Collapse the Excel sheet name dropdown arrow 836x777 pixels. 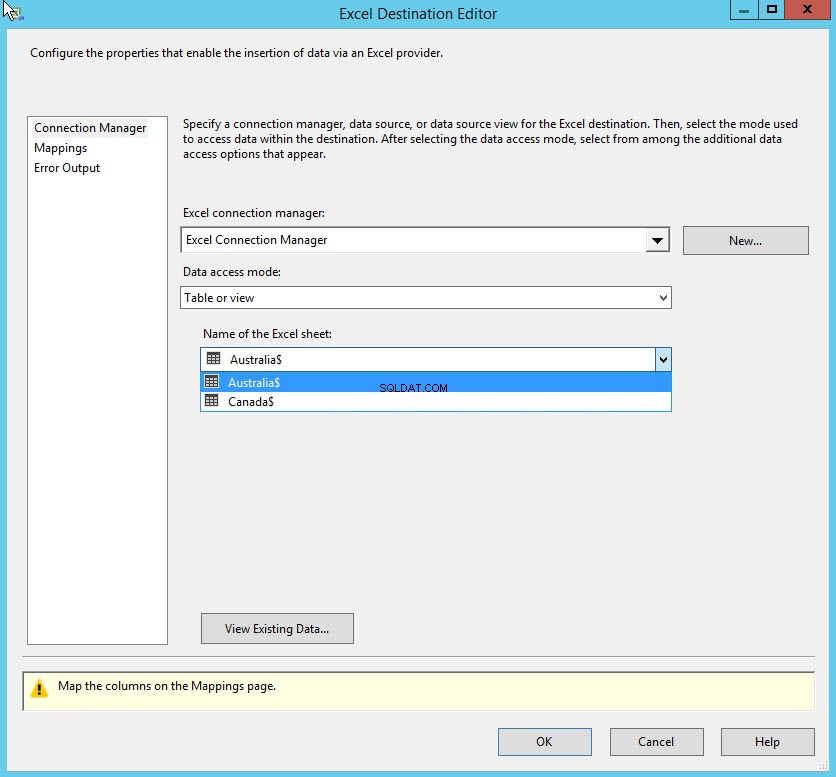[x=663, y=359]
